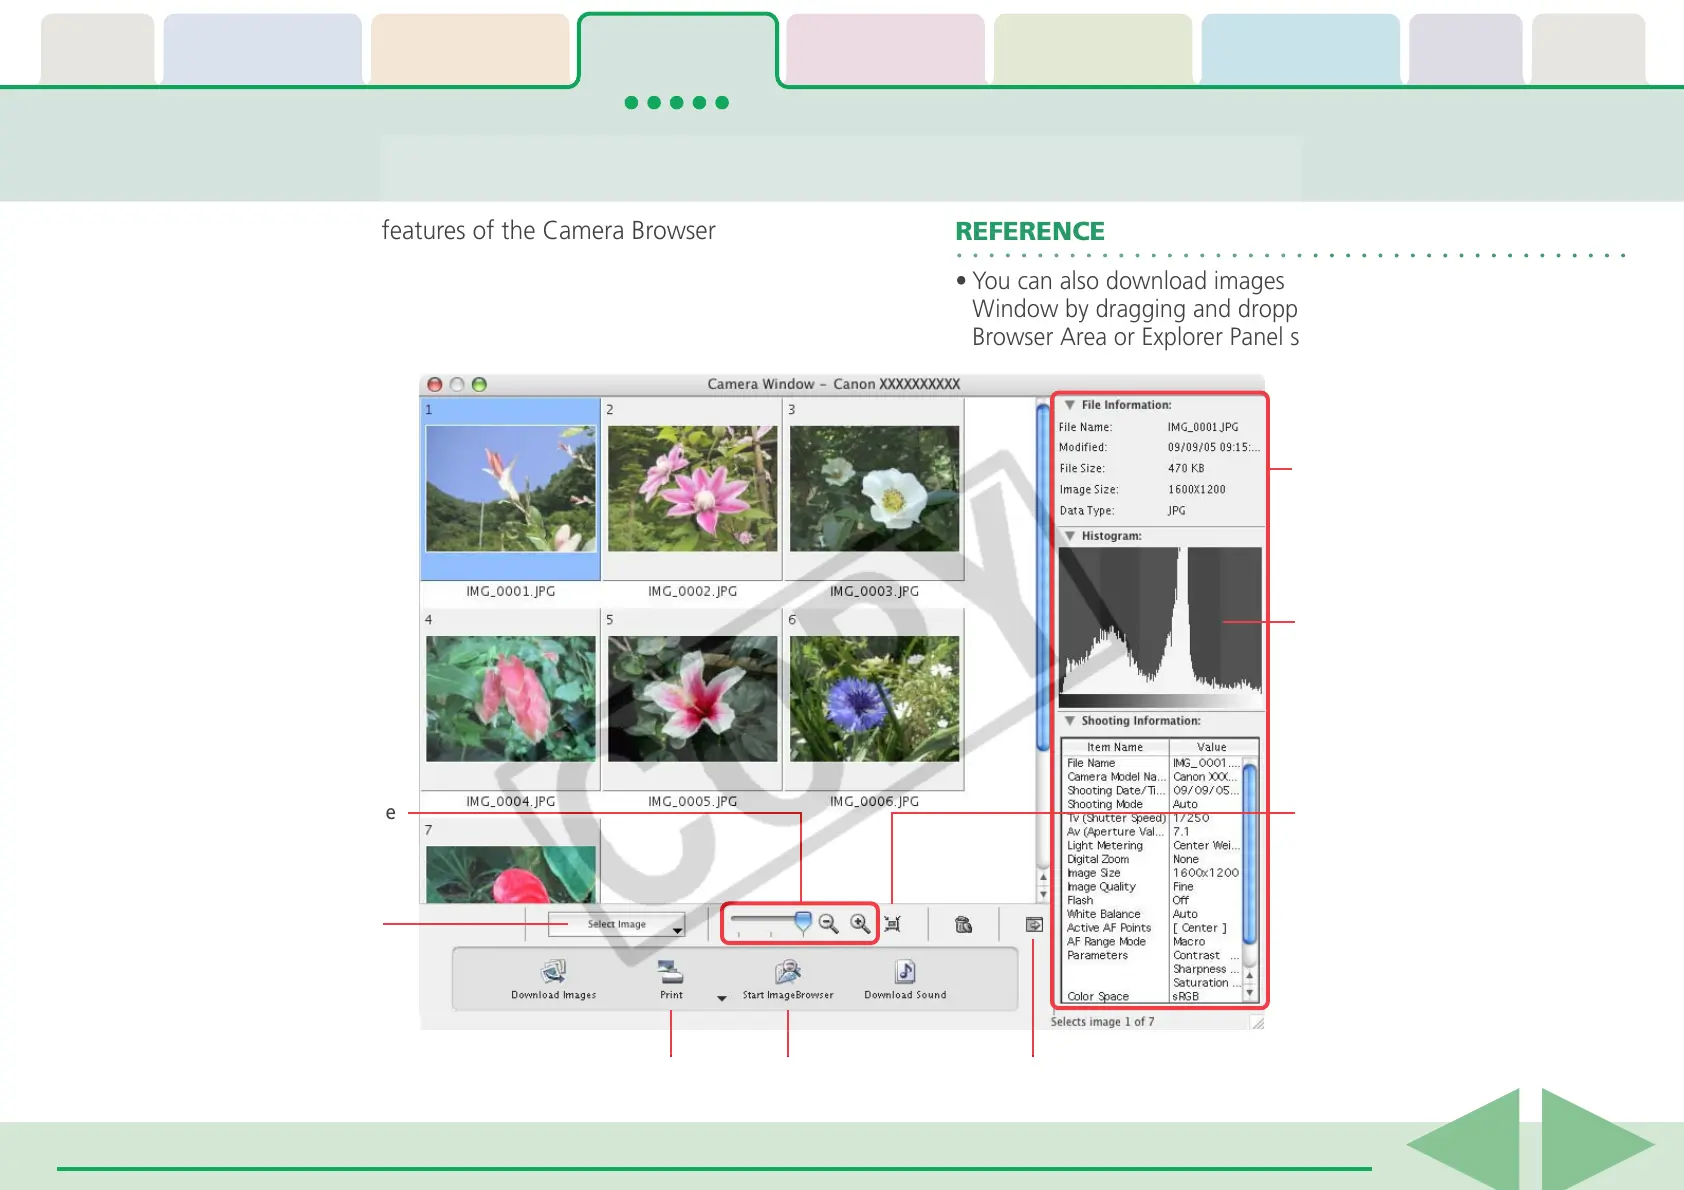Viewport: 1684px width, 1190px height.
Task: Zoom out thumbnails with minus magnifier
Action: 828,924
